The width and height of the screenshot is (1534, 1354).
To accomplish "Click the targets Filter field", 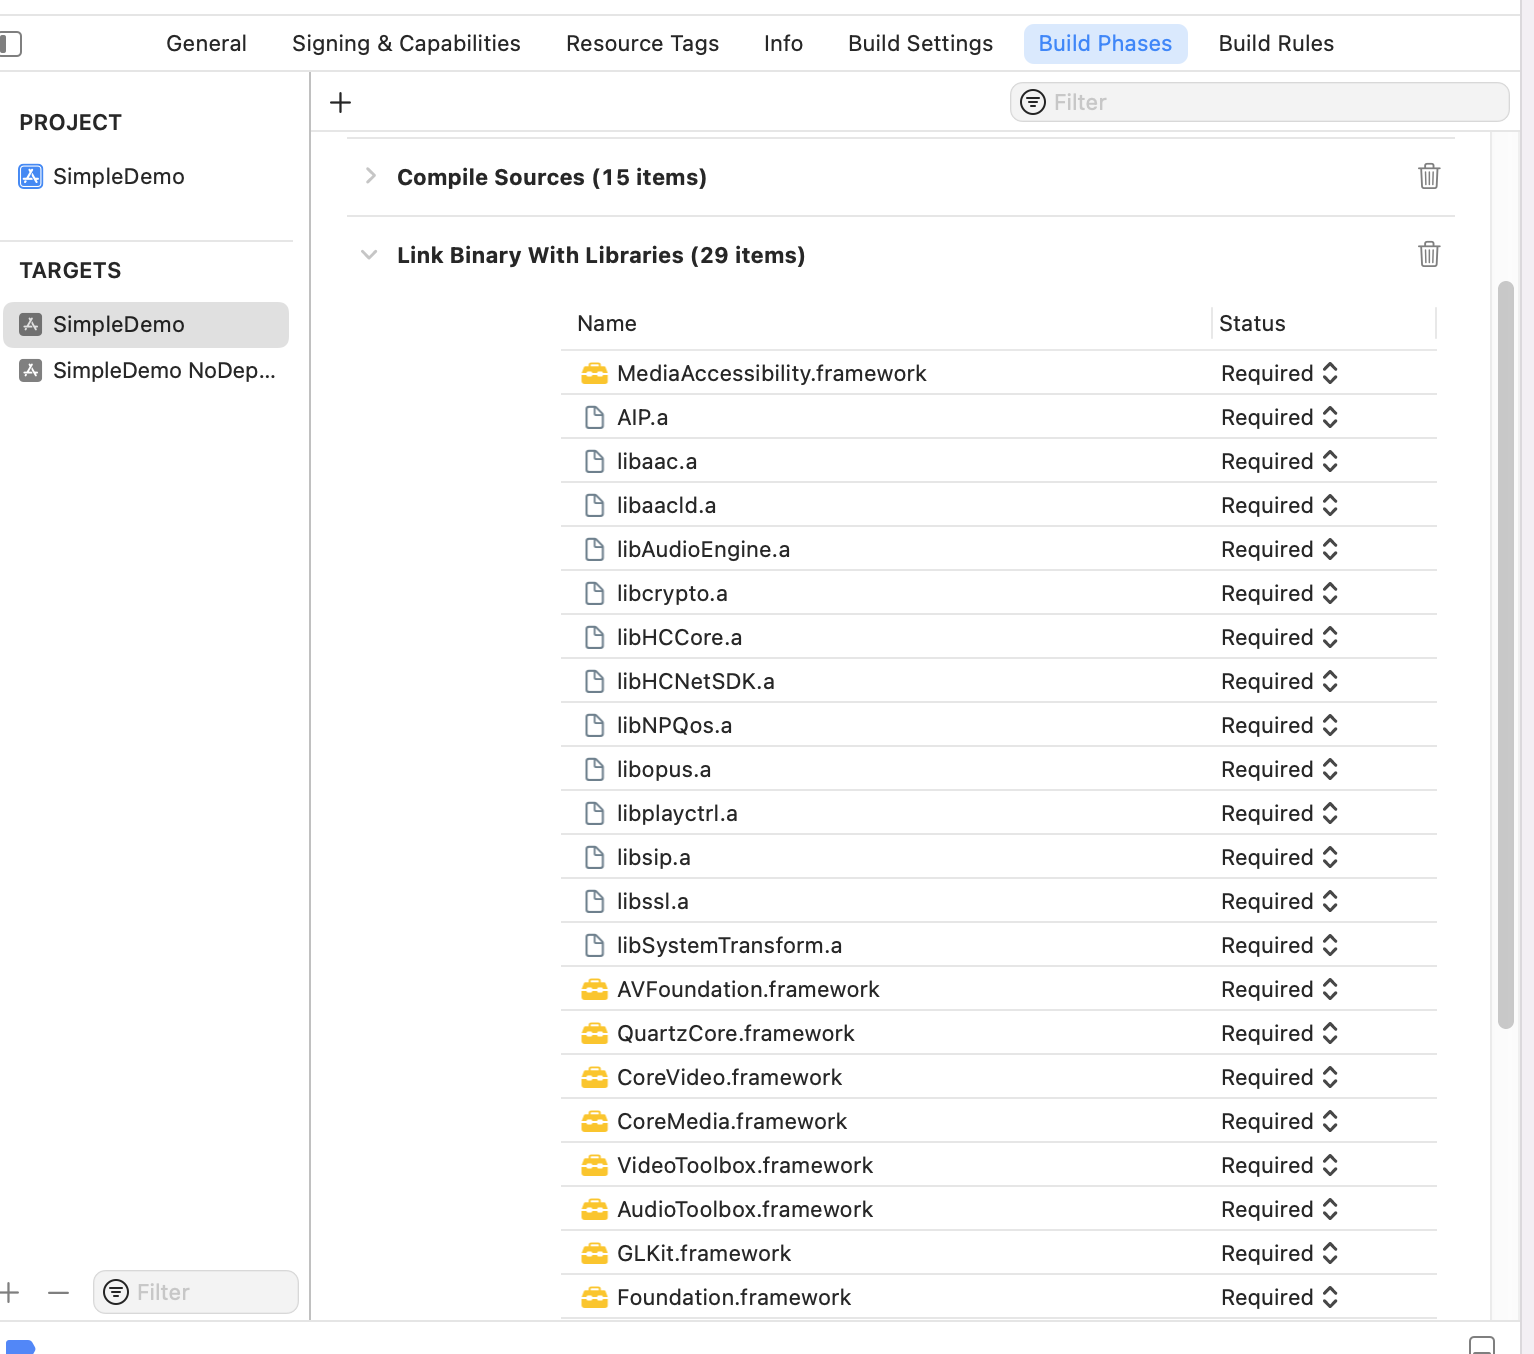I will click(x=196, y=1292).
